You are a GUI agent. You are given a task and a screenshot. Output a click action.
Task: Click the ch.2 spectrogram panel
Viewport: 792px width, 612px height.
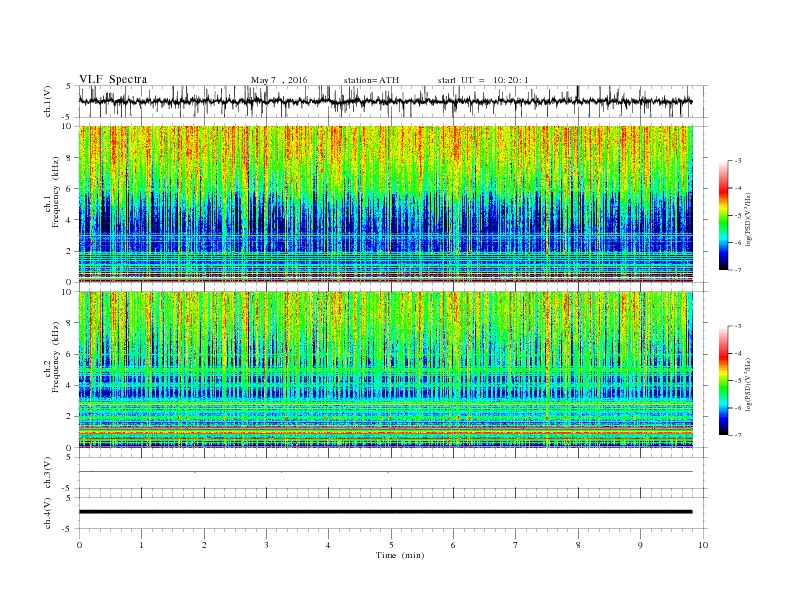pos(385,370)
